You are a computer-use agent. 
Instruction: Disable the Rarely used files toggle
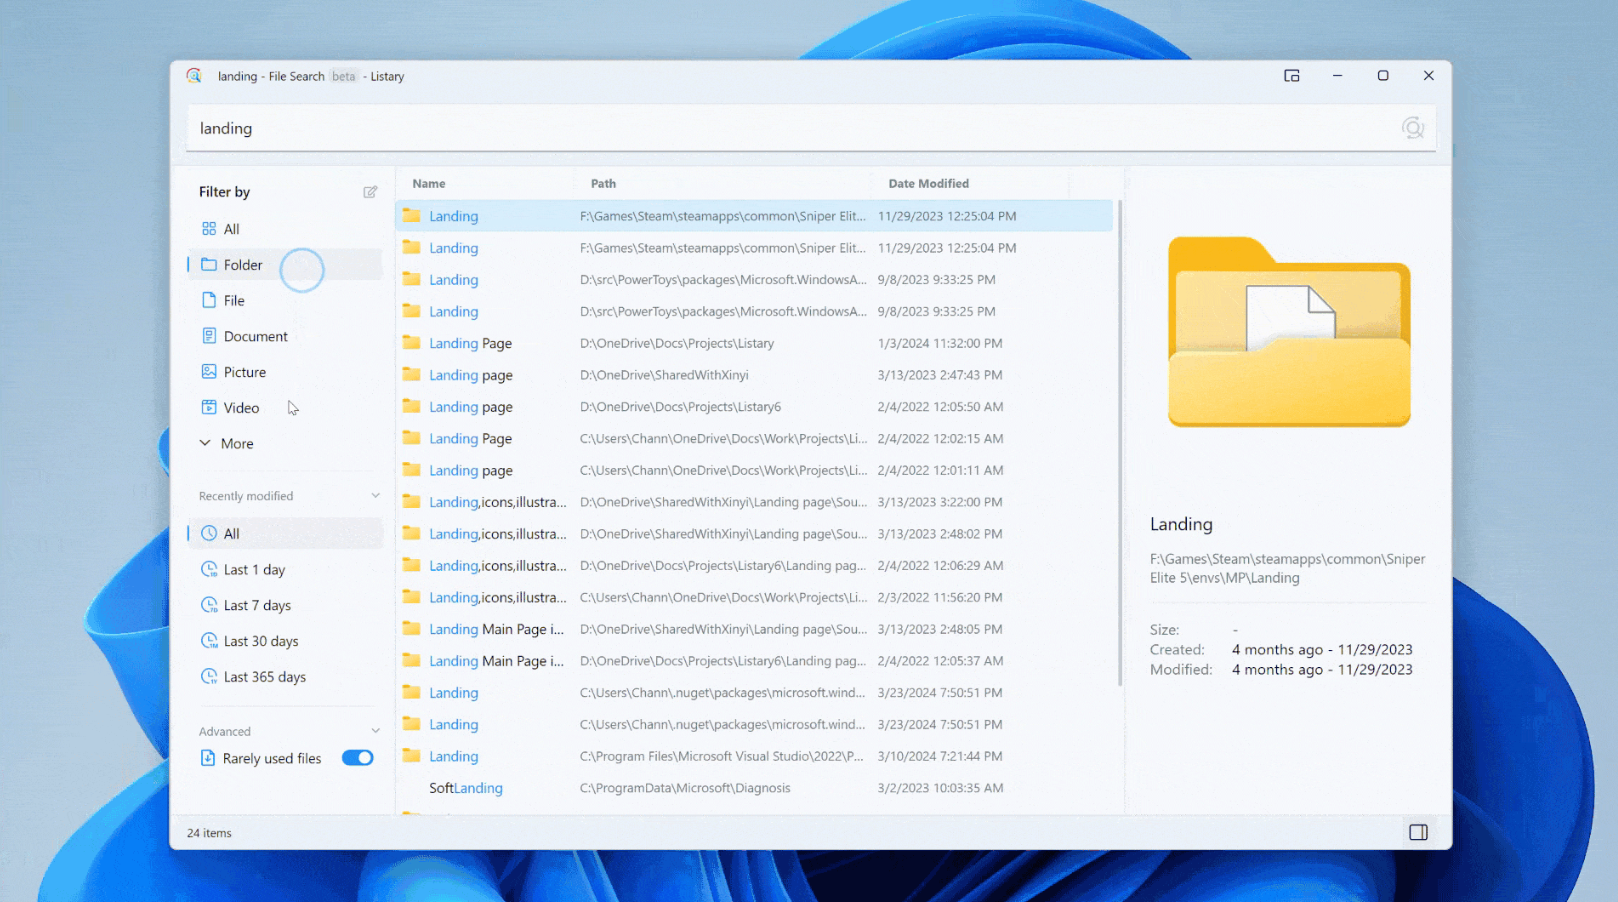(357, 758)
